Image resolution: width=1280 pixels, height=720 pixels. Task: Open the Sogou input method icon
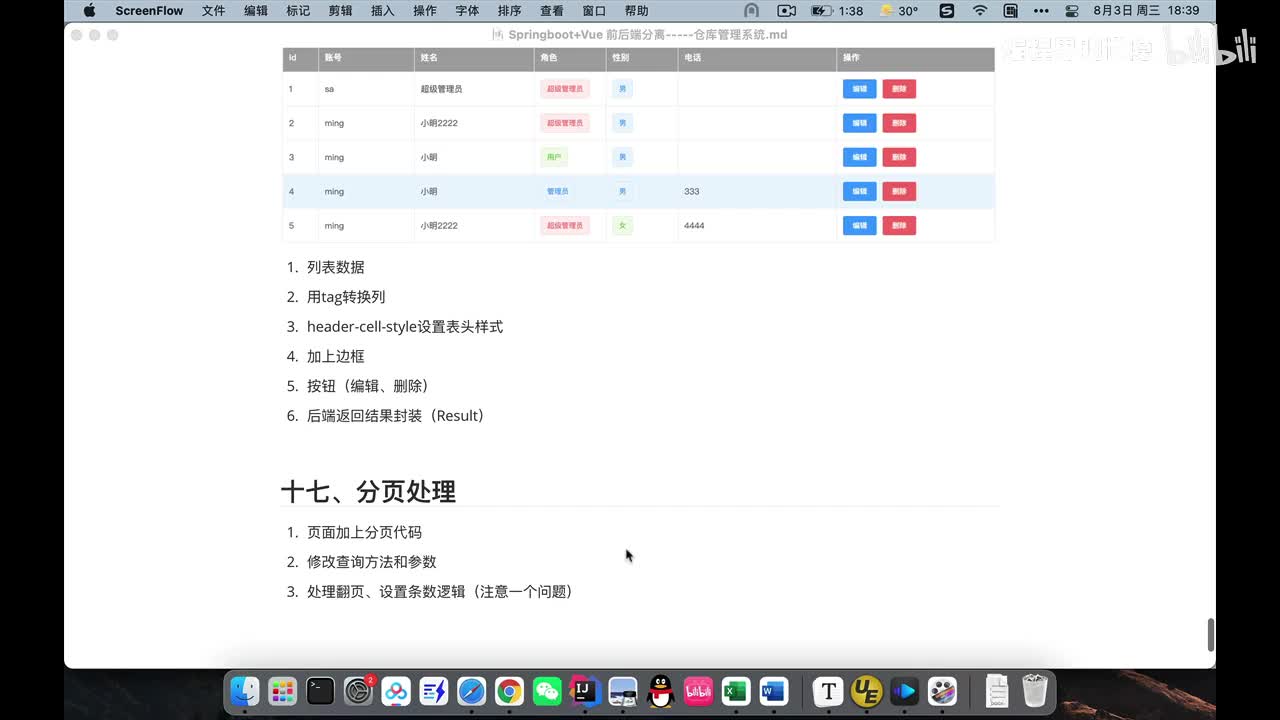947,11
